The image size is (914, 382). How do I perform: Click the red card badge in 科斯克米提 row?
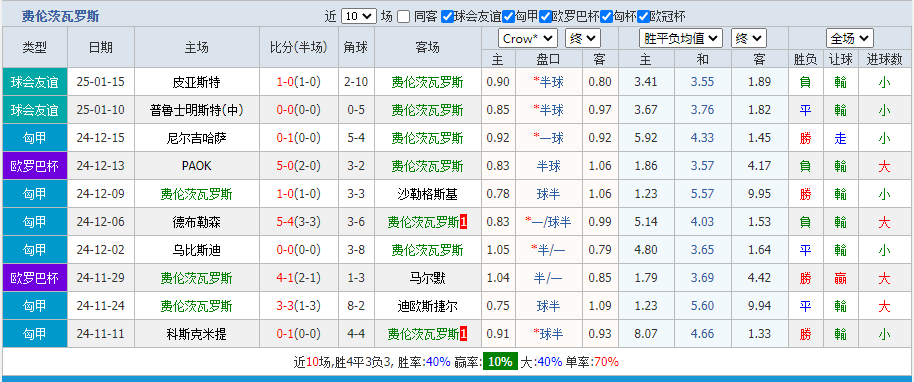tap(464, 334)
